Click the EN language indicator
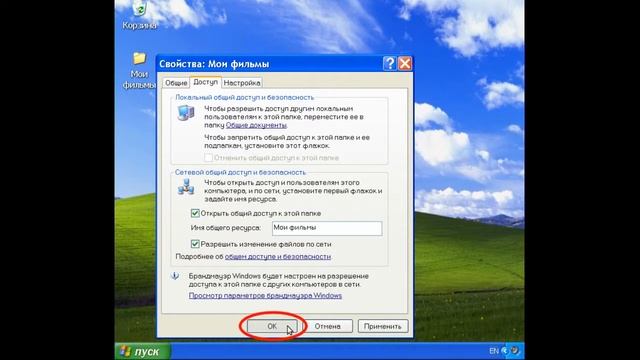640x360 pixels. coord(494,351)
